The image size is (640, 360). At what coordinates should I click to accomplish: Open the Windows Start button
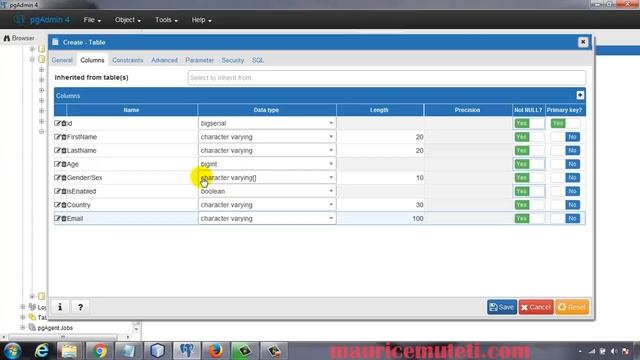[12, 351]
